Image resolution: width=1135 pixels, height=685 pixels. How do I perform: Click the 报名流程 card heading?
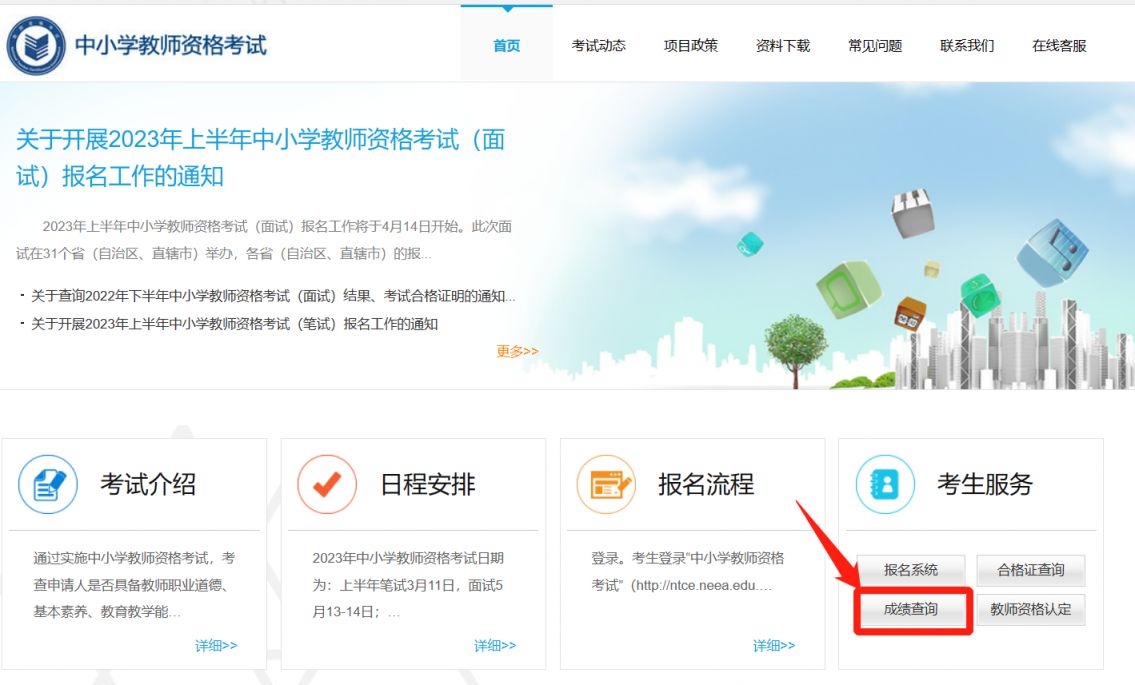[x=706, y=484]
